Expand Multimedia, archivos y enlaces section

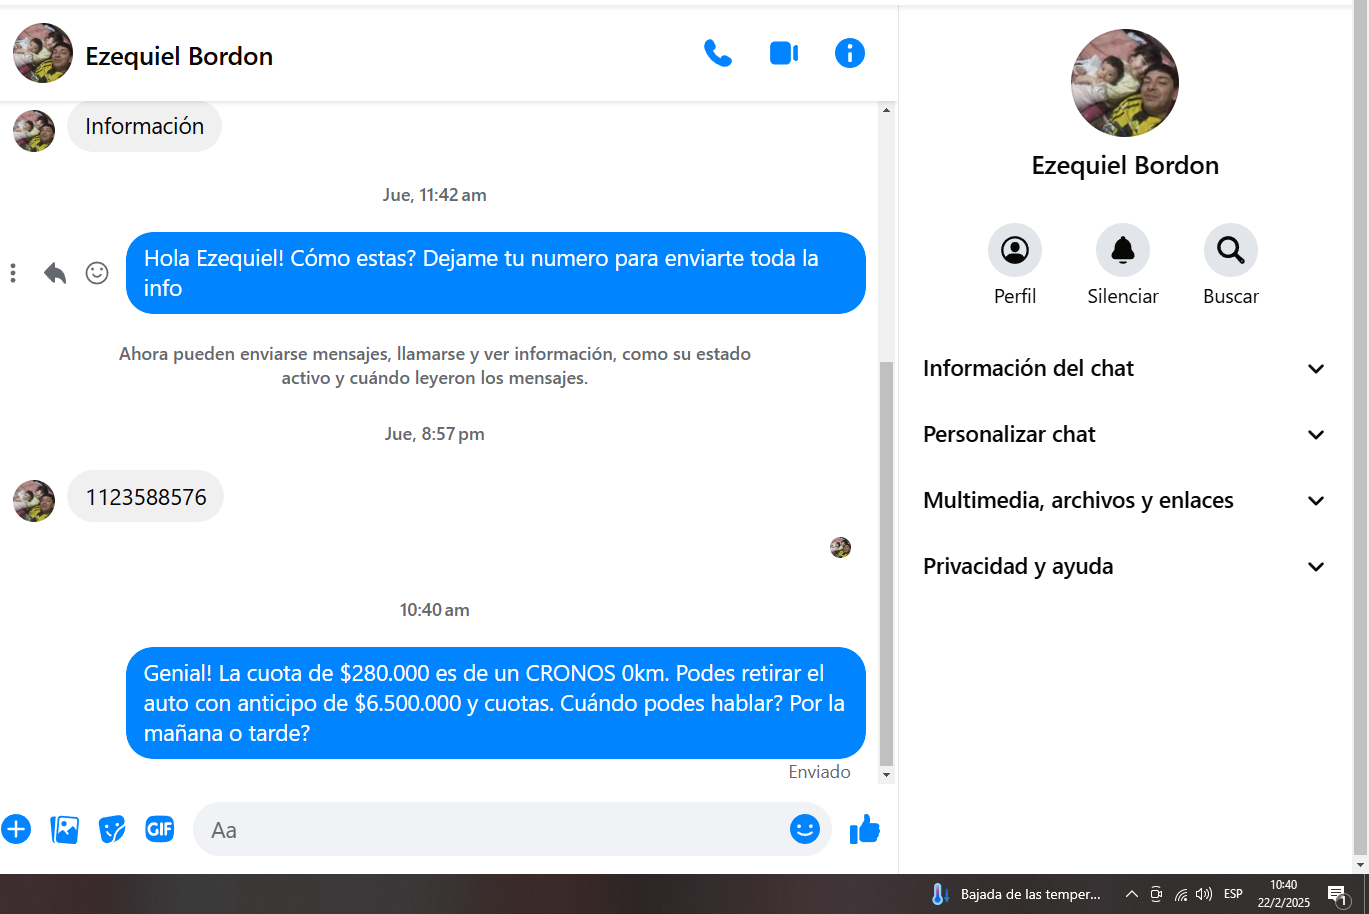(1125, 500)
